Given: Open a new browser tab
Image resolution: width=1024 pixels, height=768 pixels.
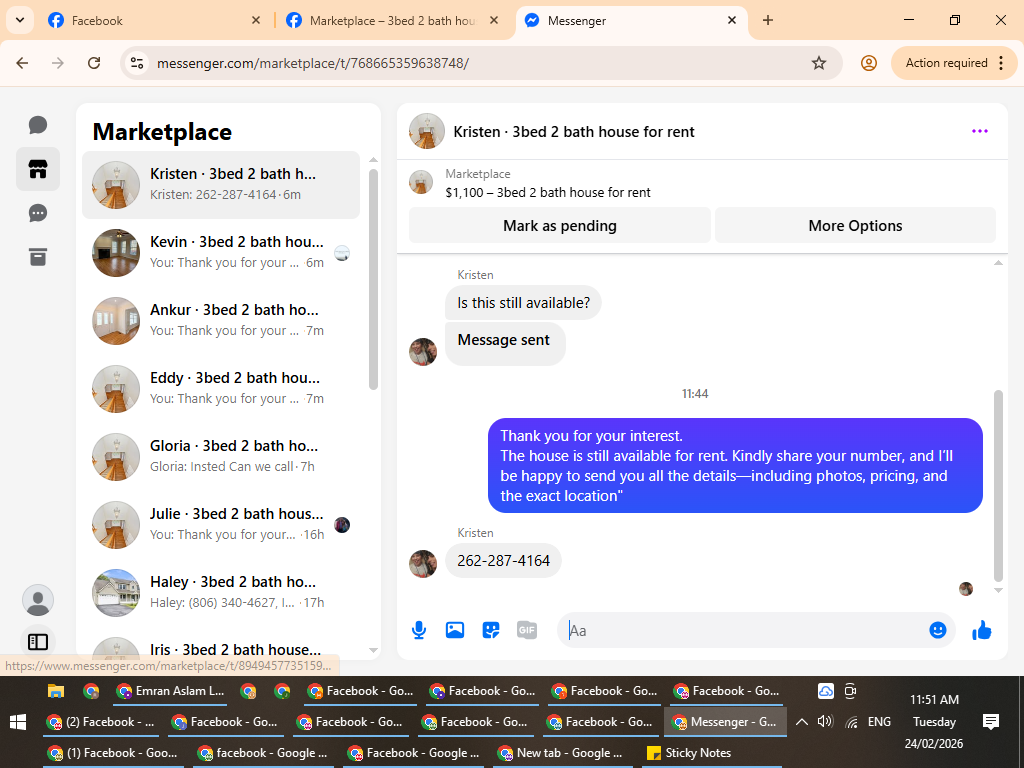Looking at the screenshot, I should click(x=768, y=20).
